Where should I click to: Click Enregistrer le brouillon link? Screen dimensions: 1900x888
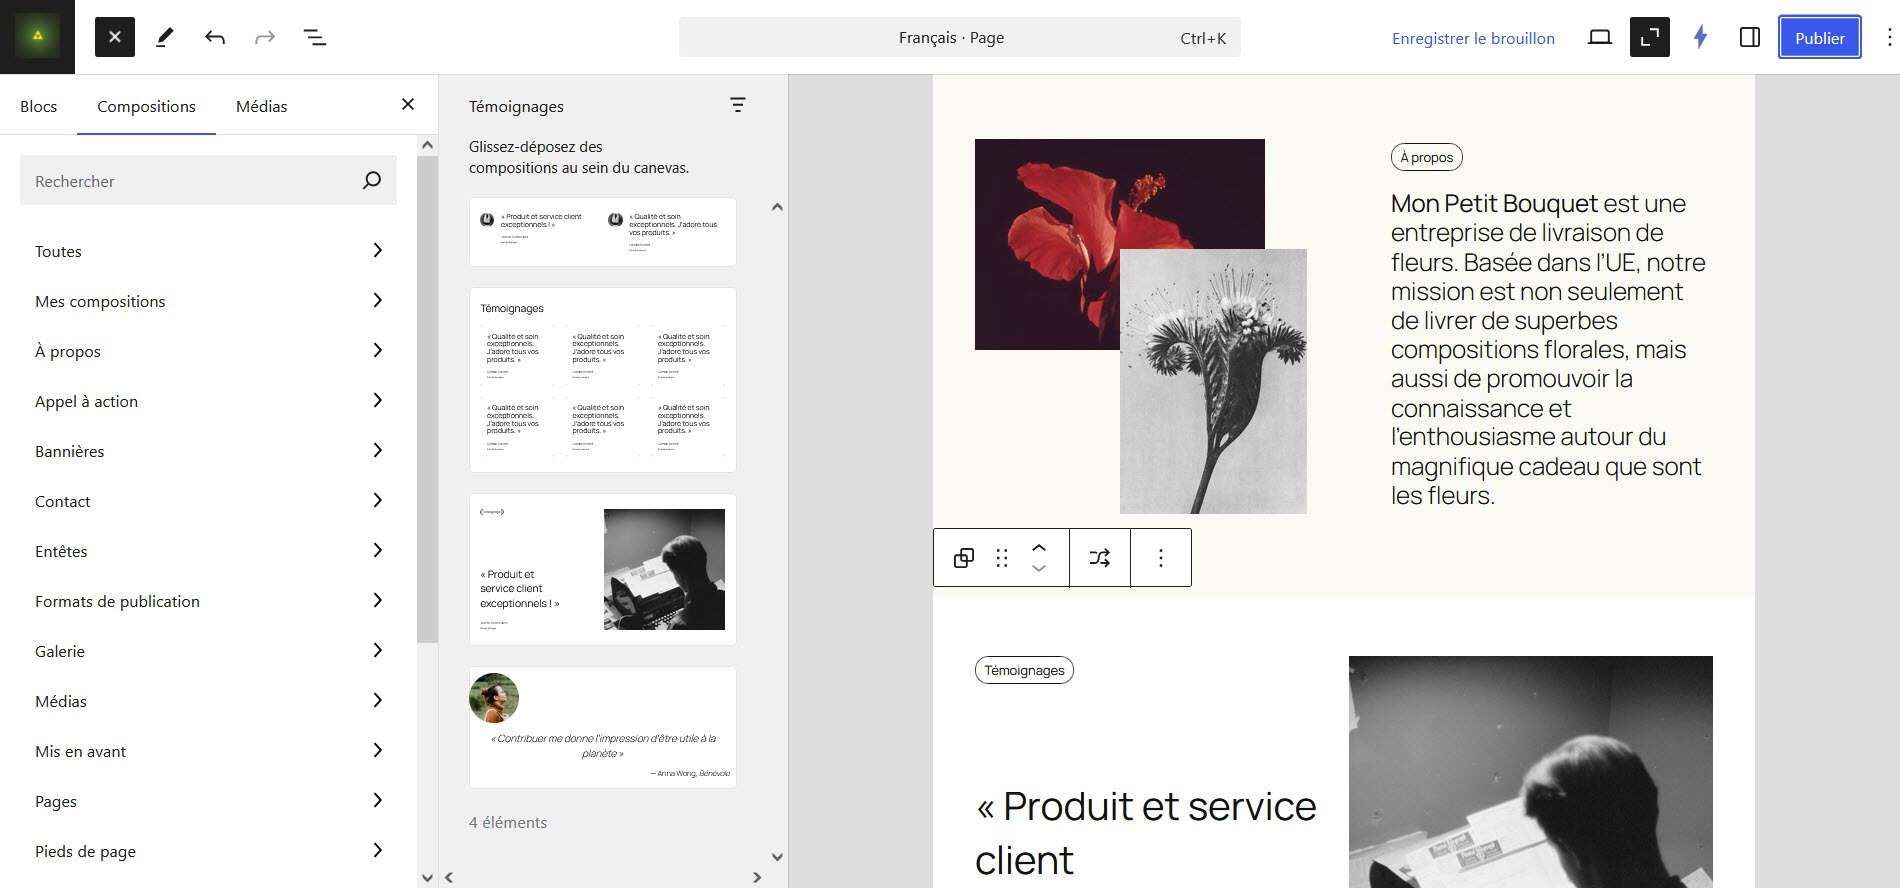[1473, 38]
